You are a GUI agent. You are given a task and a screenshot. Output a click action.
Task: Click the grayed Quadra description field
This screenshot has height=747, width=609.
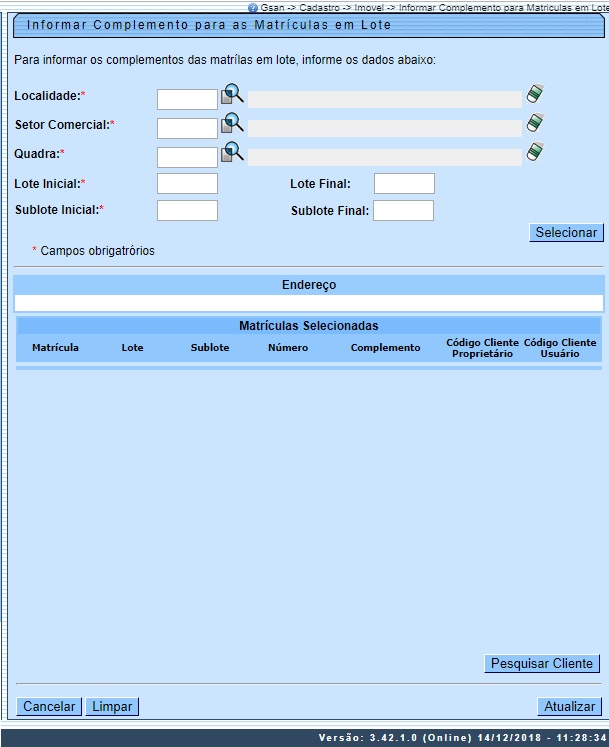[385, 158]
